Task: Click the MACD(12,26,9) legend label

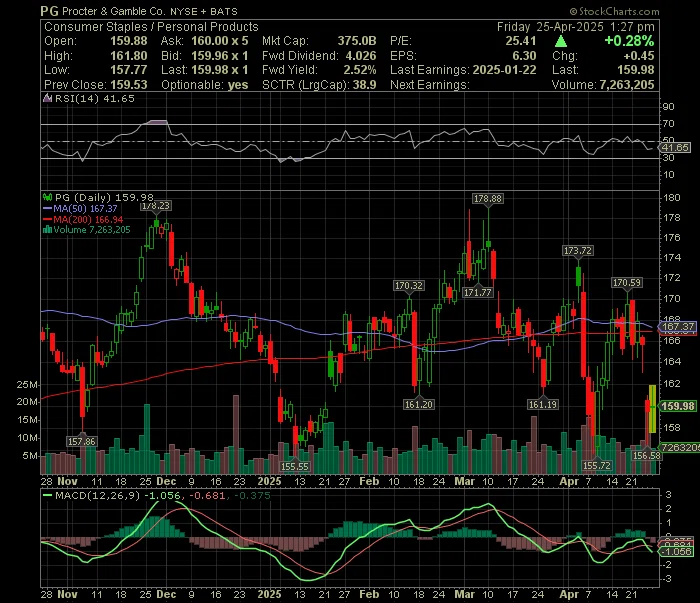Action: pyautogui.click(x=97, y=495)
